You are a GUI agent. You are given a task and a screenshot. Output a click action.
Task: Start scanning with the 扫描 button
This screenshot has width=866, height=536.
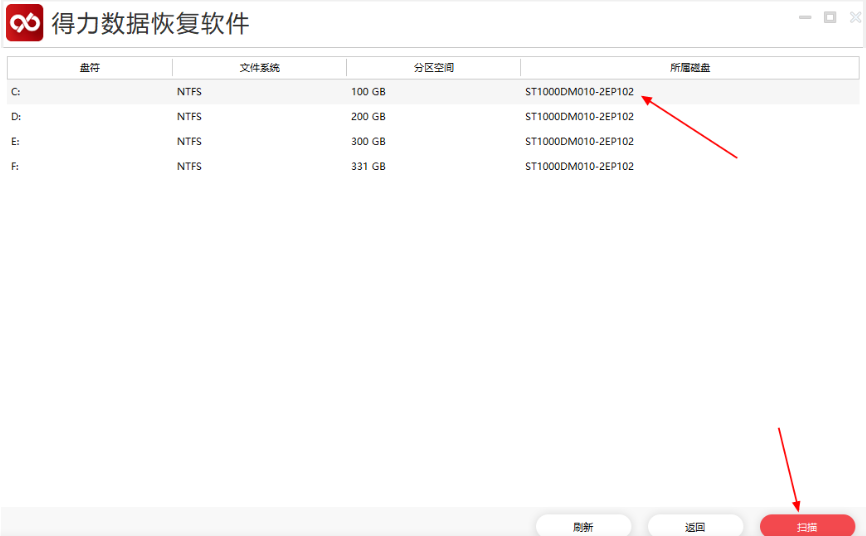point(807,526)
